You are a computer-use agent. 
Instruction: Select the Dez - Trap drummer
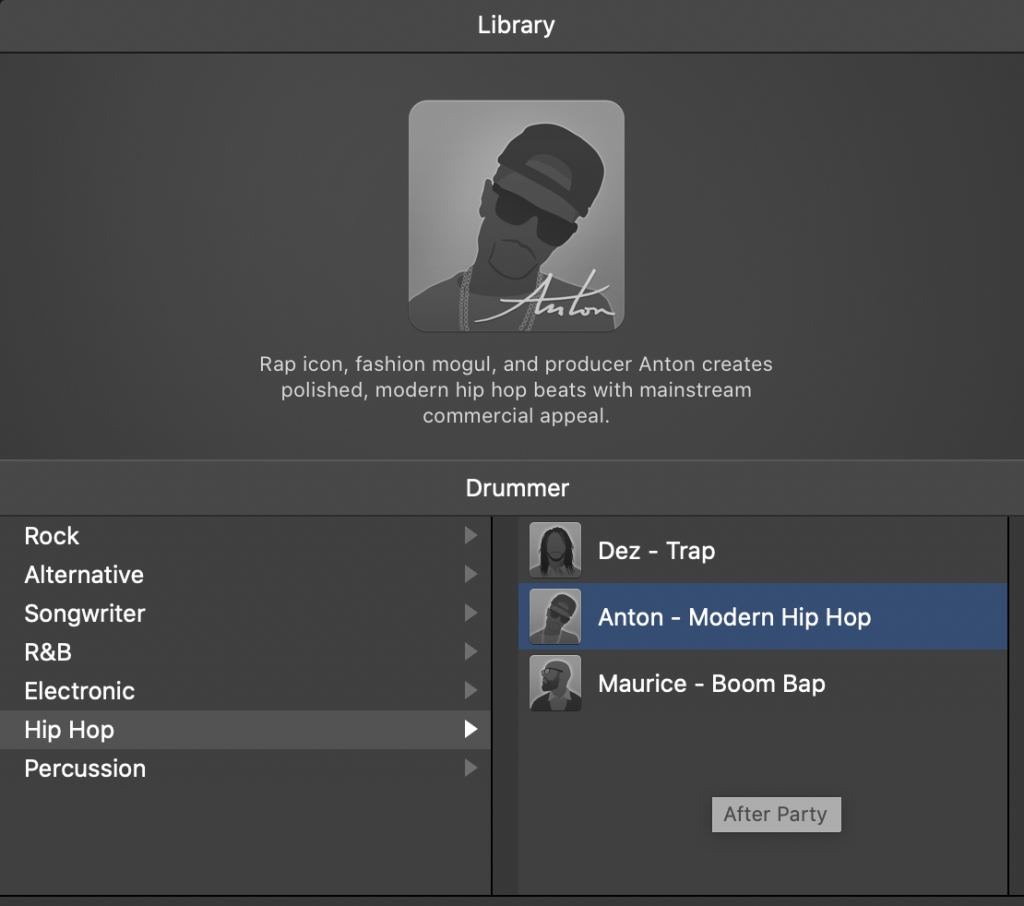(x=700, y=550)
